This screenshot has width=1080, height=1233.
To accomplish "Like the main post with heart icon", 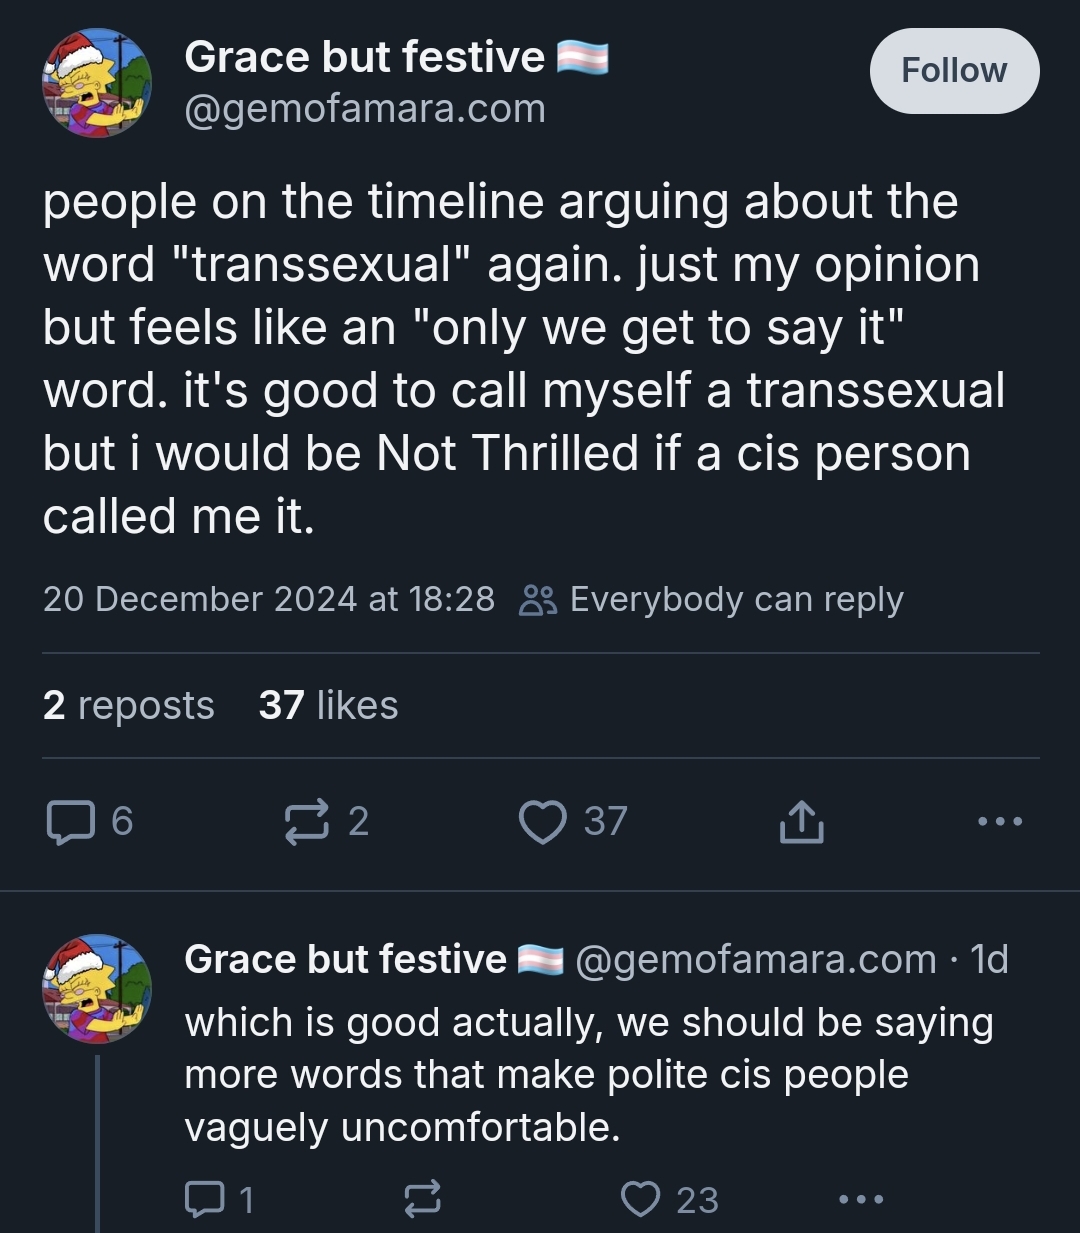I will pyautogui.click(x=543, y=822).
